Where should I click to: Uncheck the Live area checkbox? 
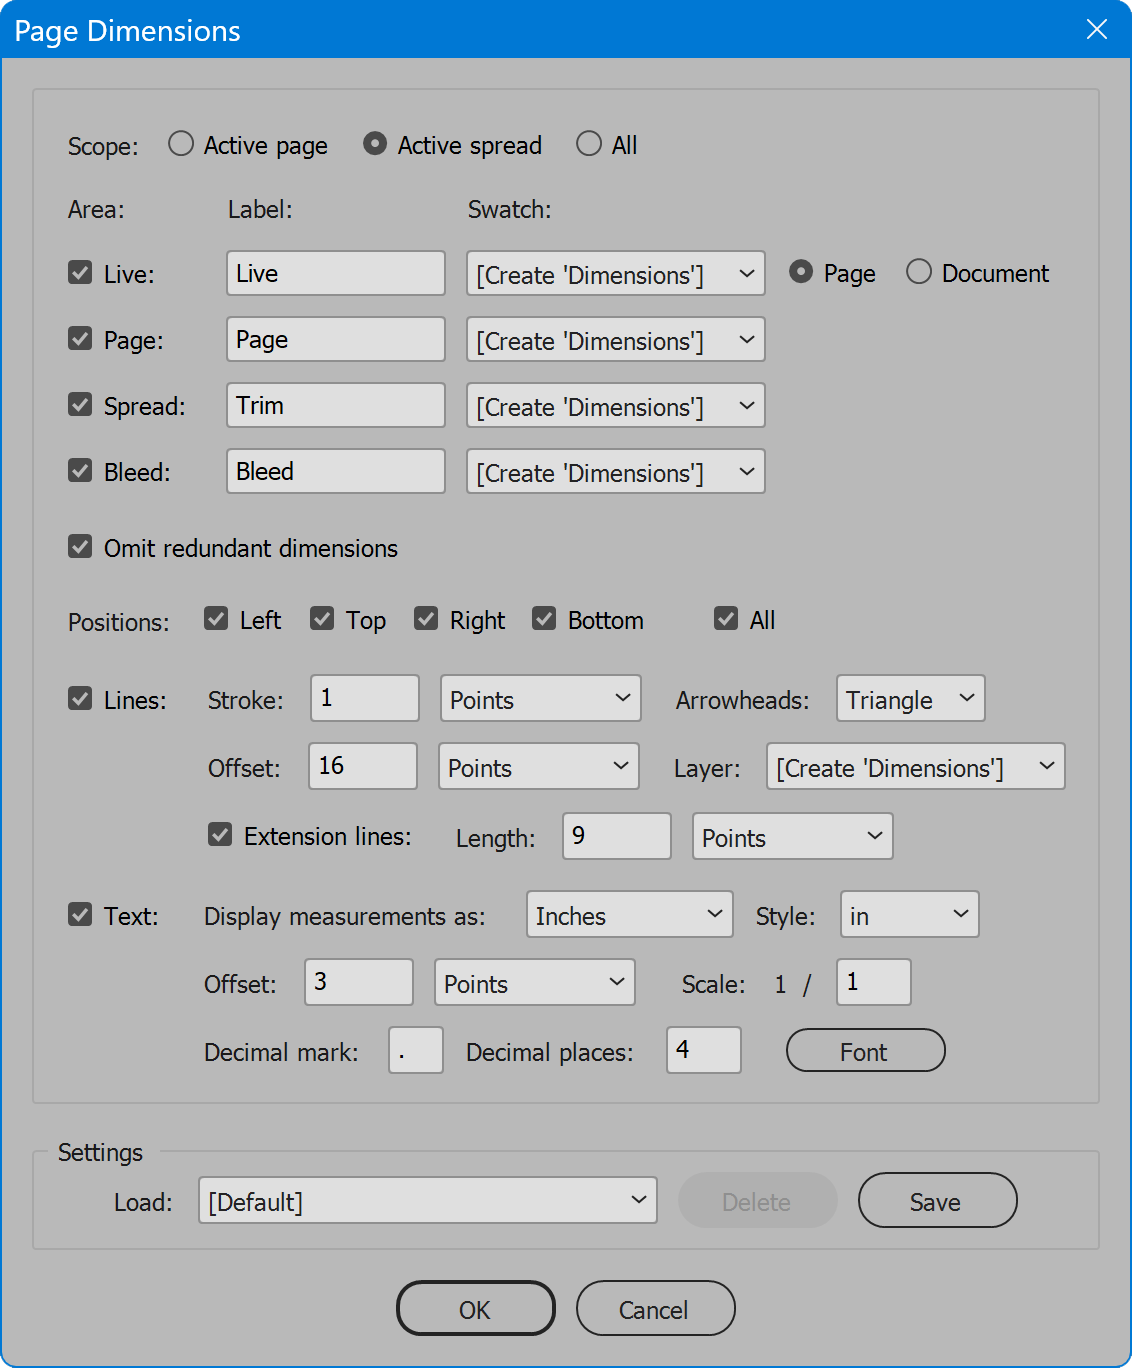[80, 272]
